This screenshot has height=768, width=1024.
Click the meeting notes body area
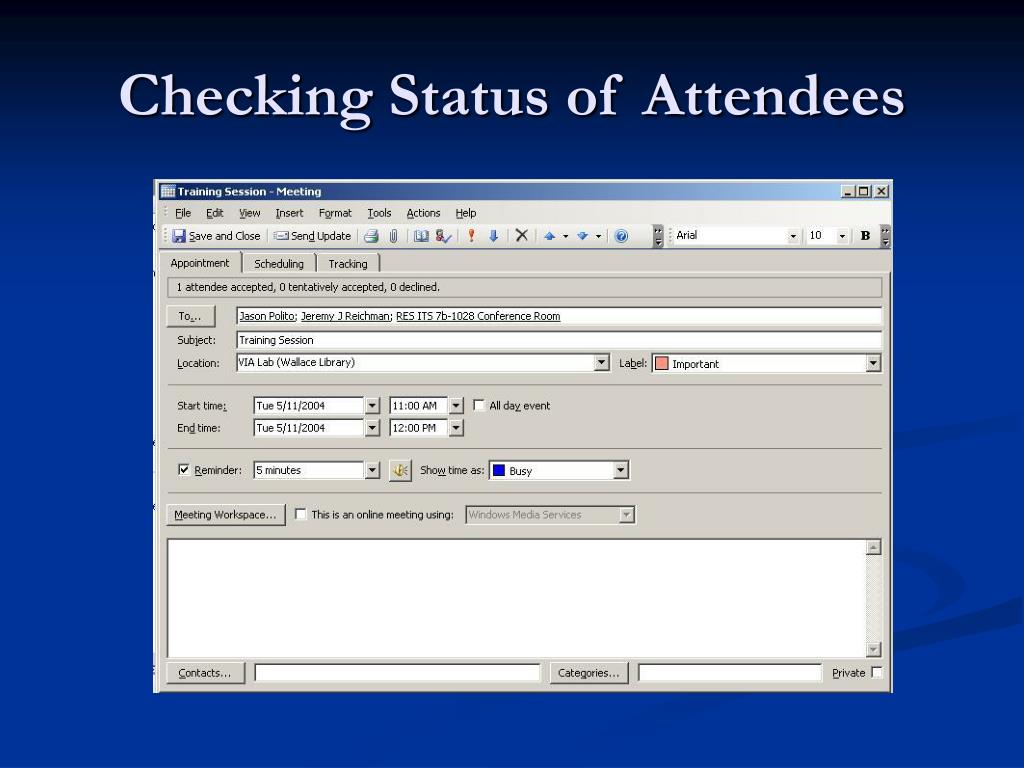coord(517,598)
